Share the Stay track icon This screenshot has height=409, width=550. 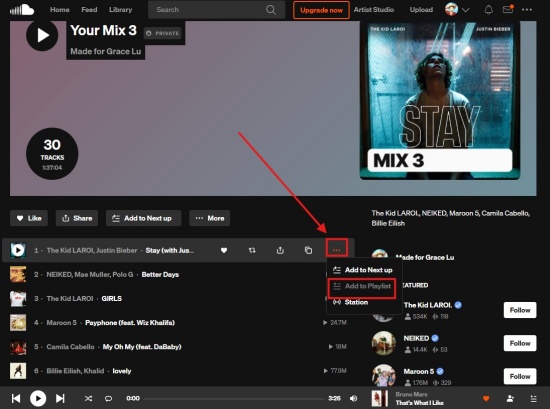(x=280, y=250)
